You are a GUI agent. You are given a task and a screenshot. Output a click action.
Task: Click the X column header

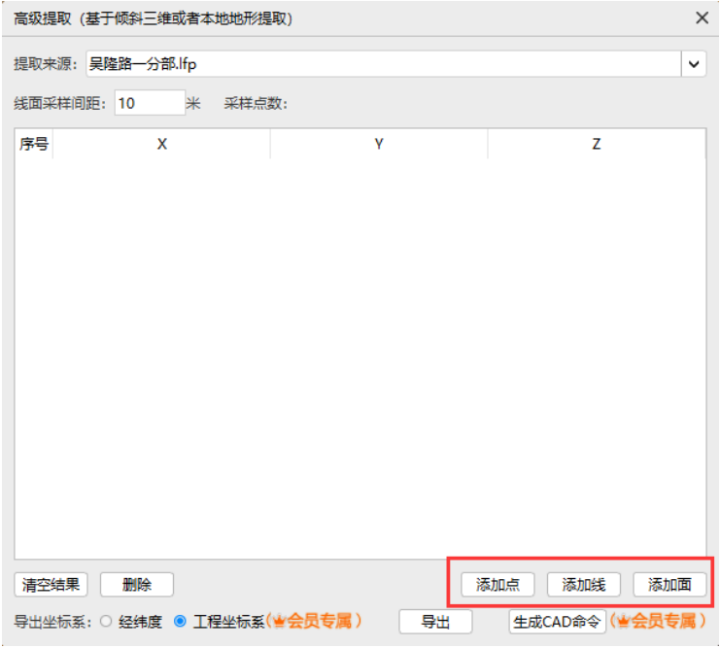point(162,144)
